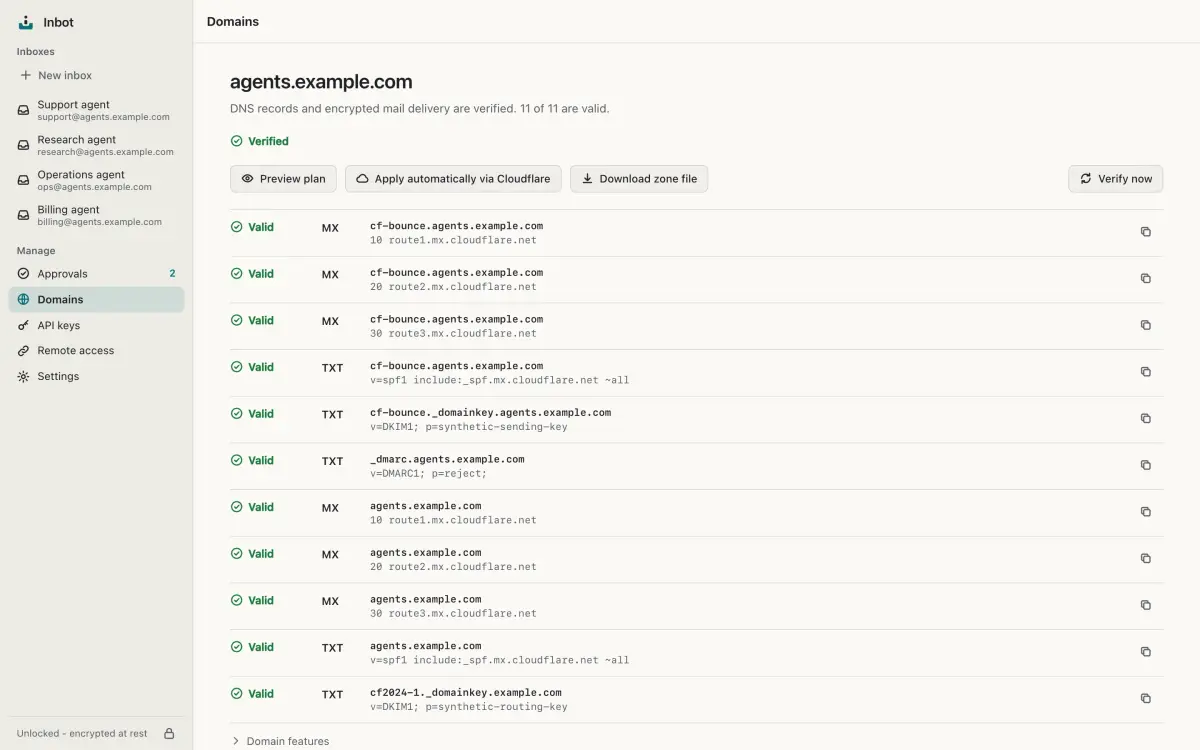Click the agents.example.com heading

(x=321, y=82)
